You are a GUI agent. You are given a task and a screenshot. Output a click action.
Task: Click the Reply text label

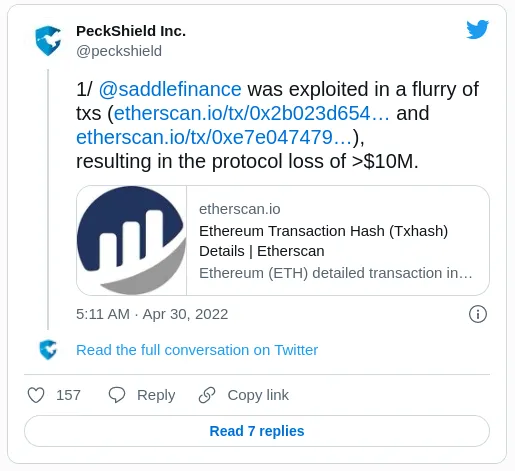[156, 395]
